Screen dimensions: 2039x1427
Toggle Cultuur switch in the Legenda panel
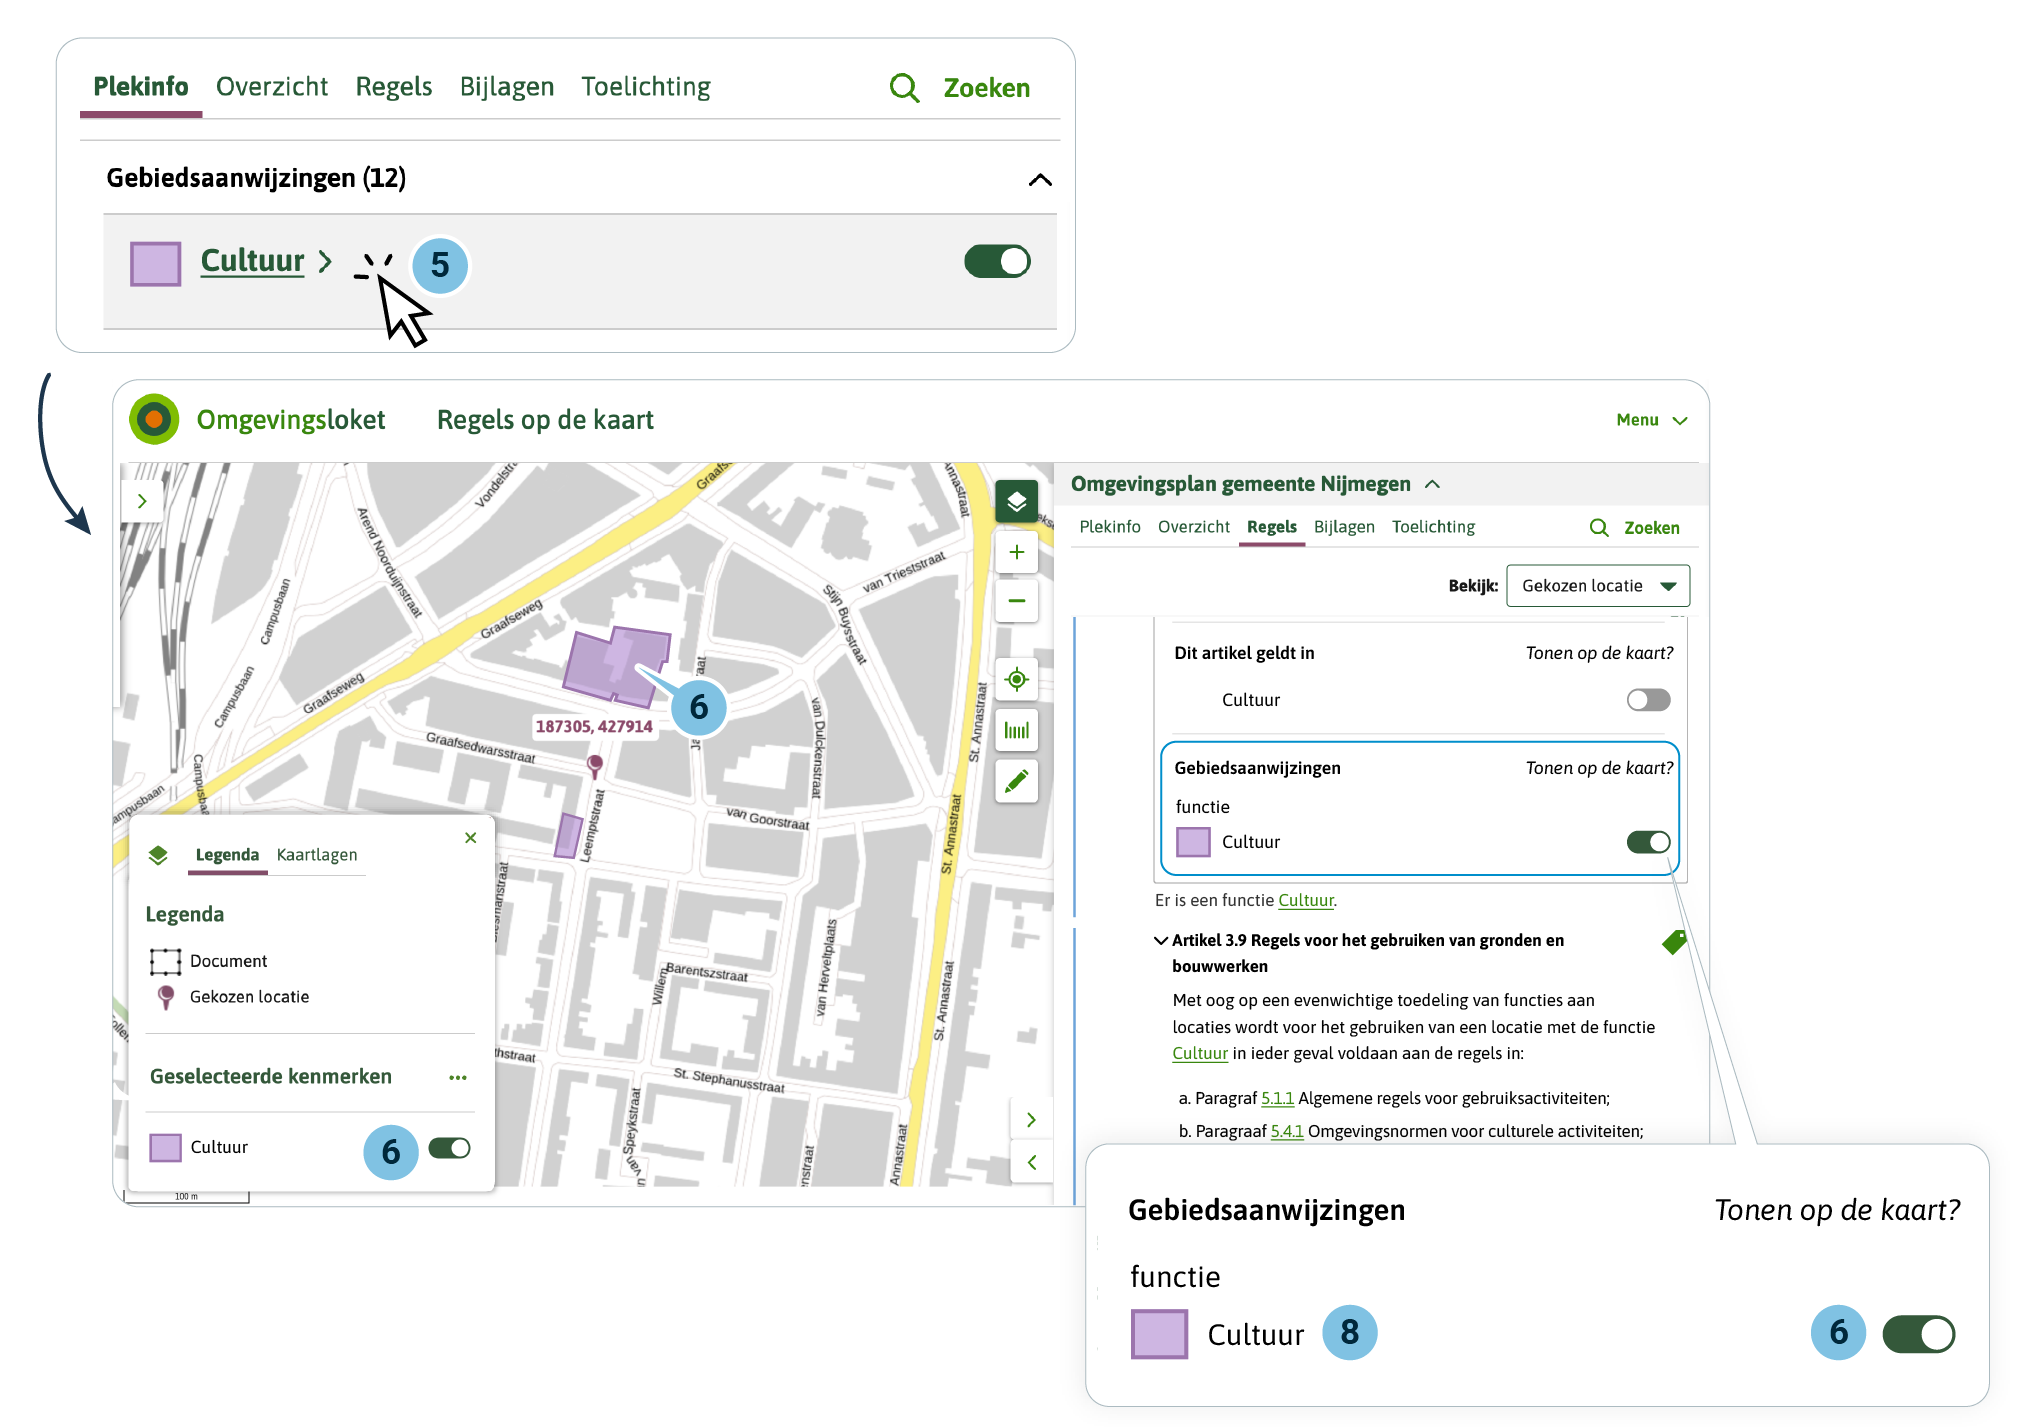[x=449, y=1148]
